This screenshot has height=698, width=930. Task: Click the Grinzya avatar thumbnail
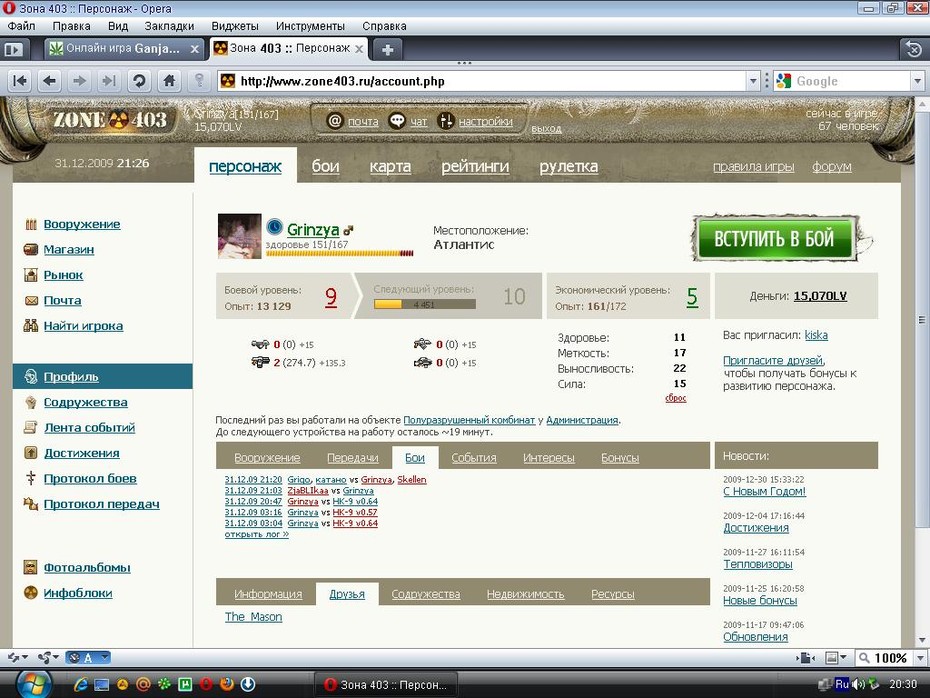click(x=240, y=236)
